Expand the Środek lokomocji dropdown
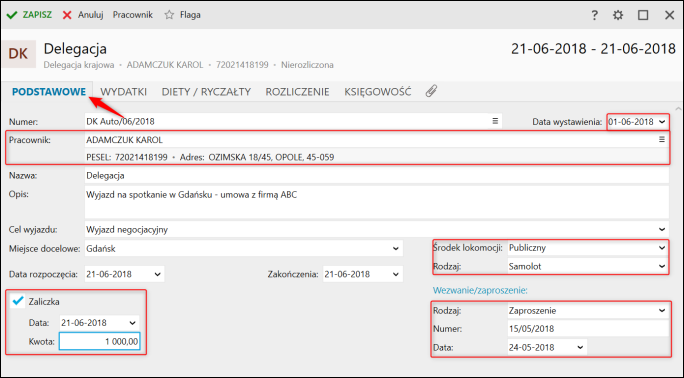Screen dimensions: 684x378 point(662,248)
